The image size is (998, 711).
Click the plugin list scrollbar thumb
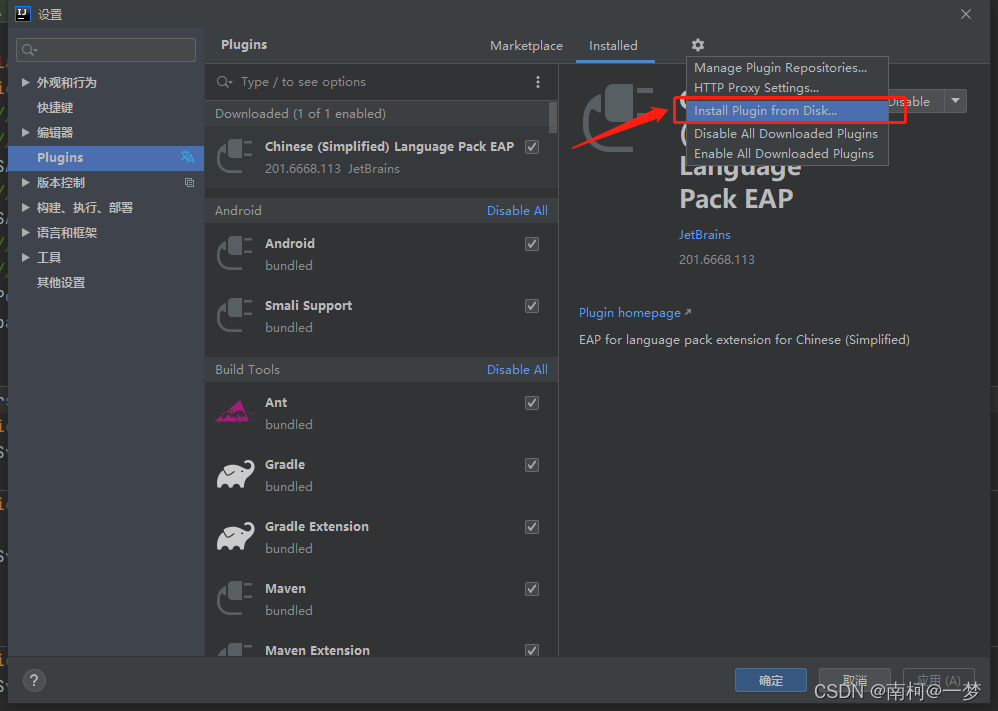(x=552, y=116)
